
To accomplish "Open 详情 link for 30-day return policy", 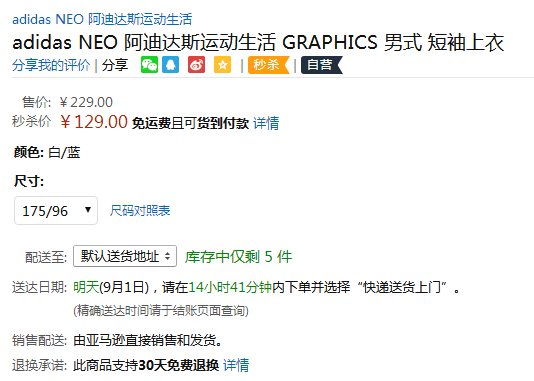I will [x=236, y=365].
